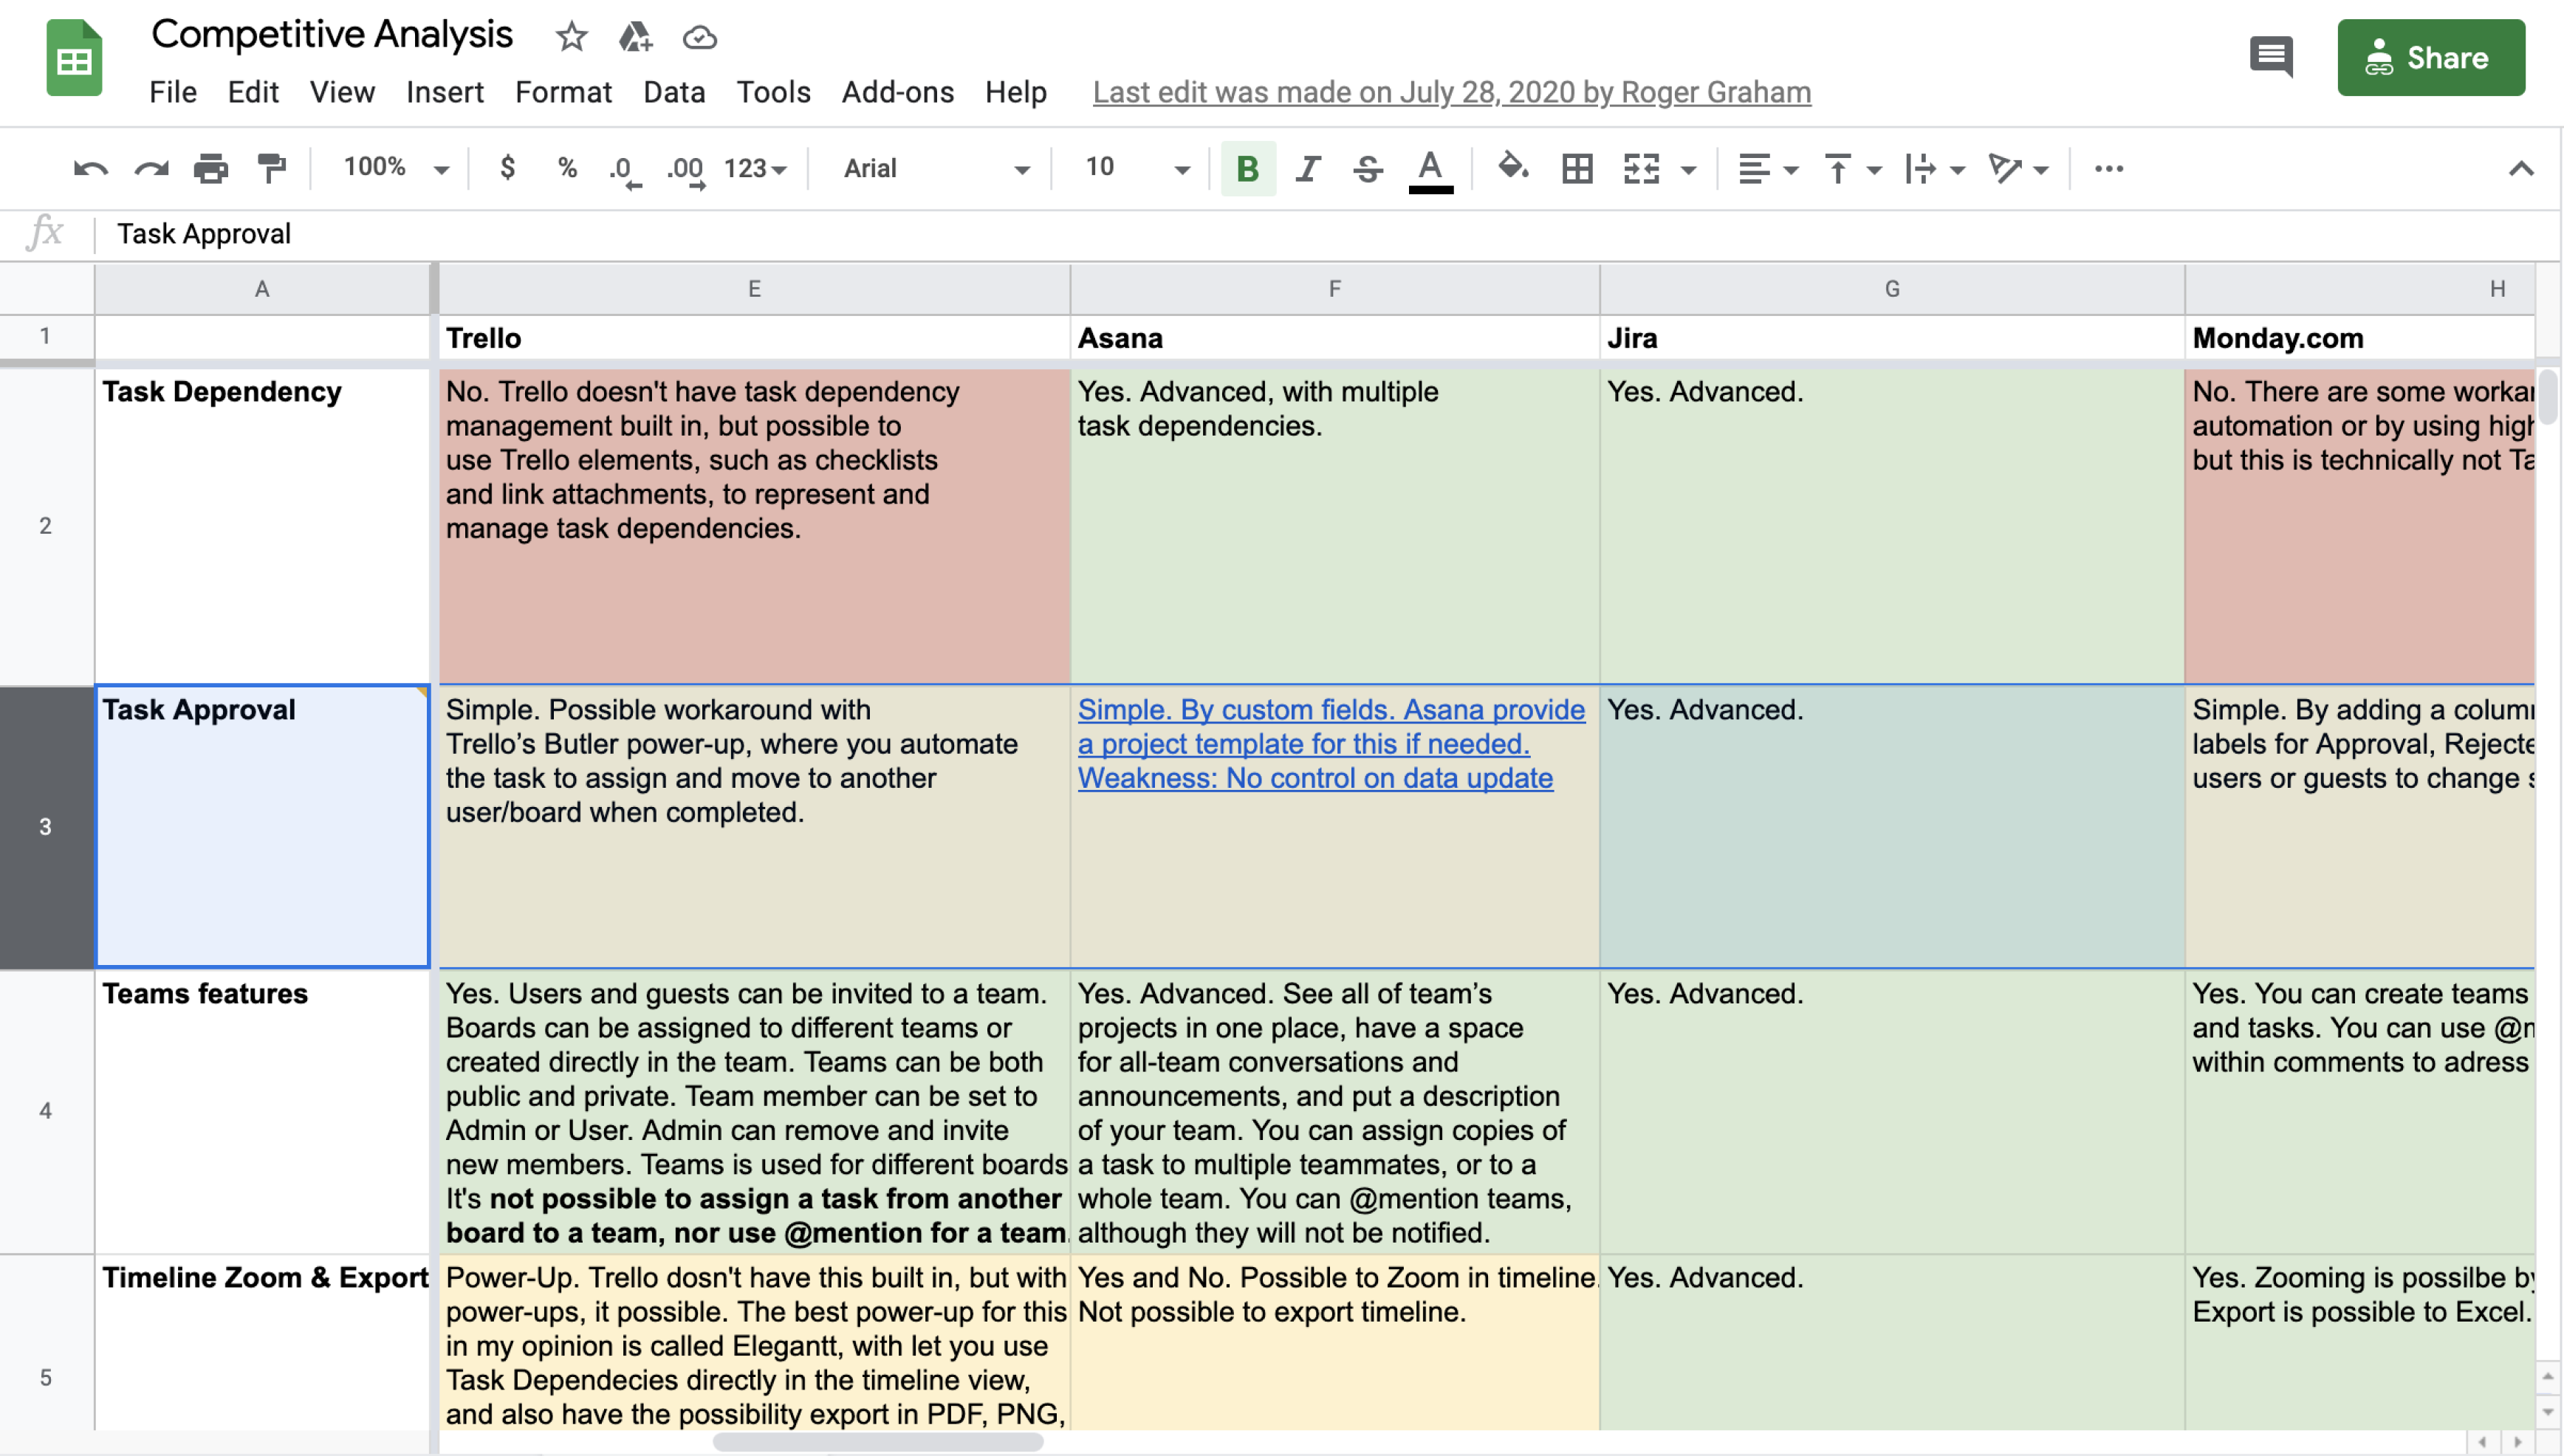Open the text color picker
This screenshot has width=2564, height=1456.
[1430, 170]
